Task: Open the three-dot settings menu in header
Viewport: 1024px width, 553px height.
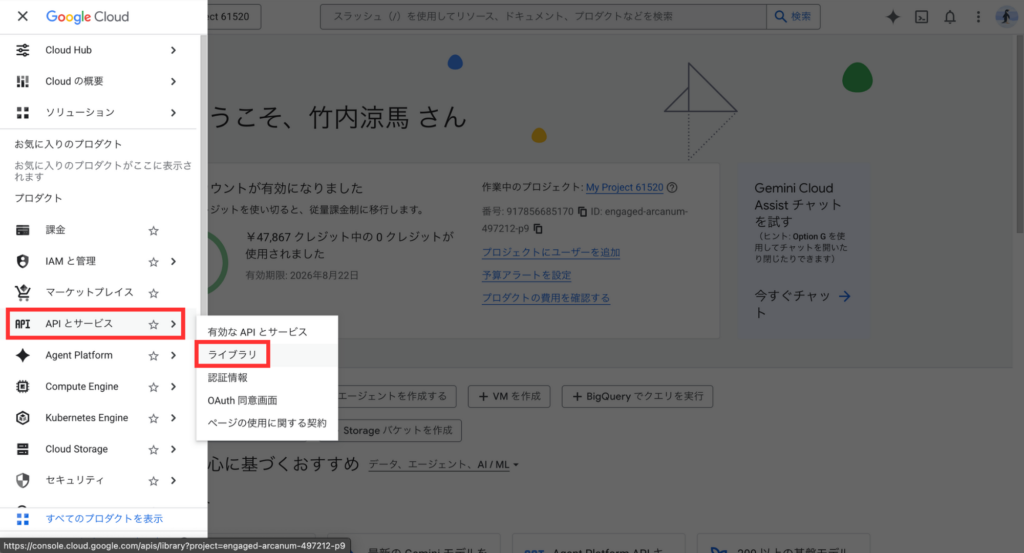Action: 978,17
